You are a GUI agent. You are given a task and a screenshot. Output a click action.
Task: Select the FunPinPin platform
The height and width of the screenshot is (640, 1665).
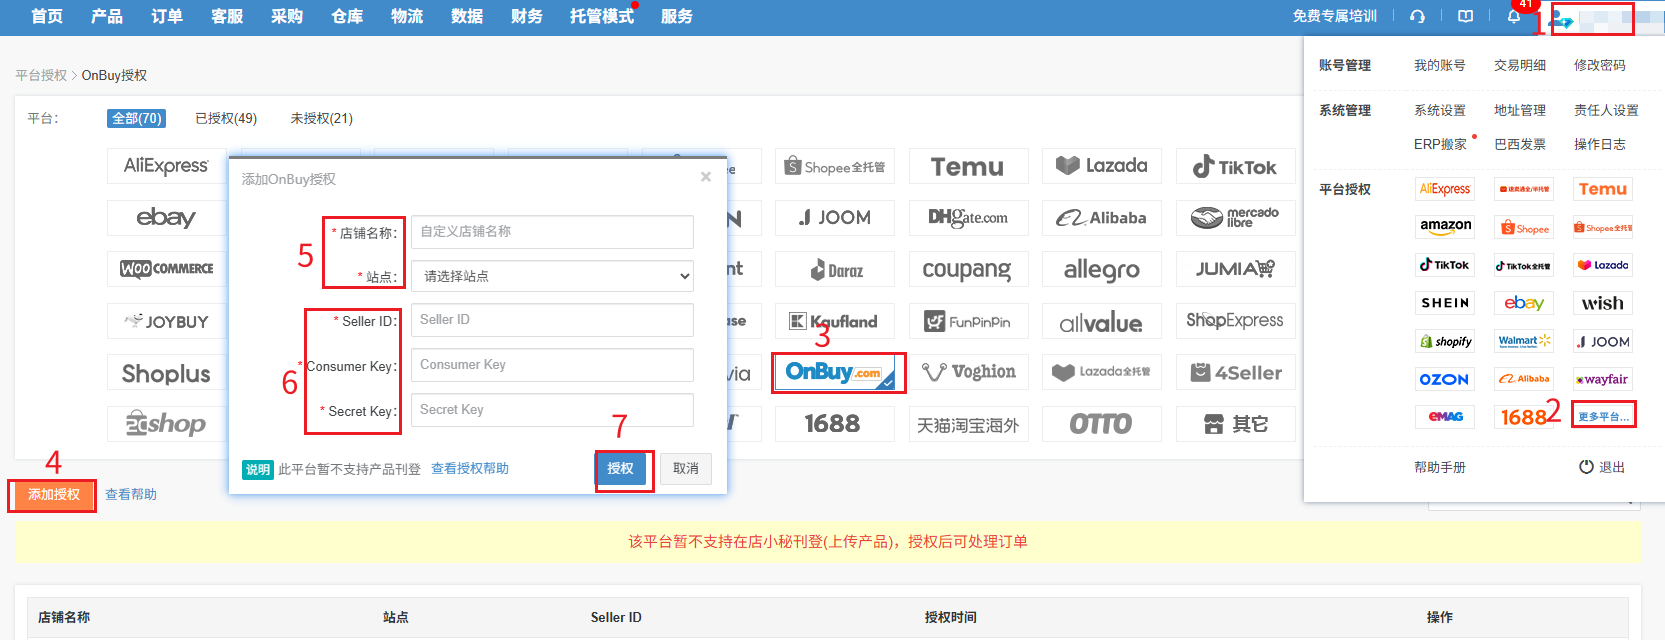click(968, 321)
